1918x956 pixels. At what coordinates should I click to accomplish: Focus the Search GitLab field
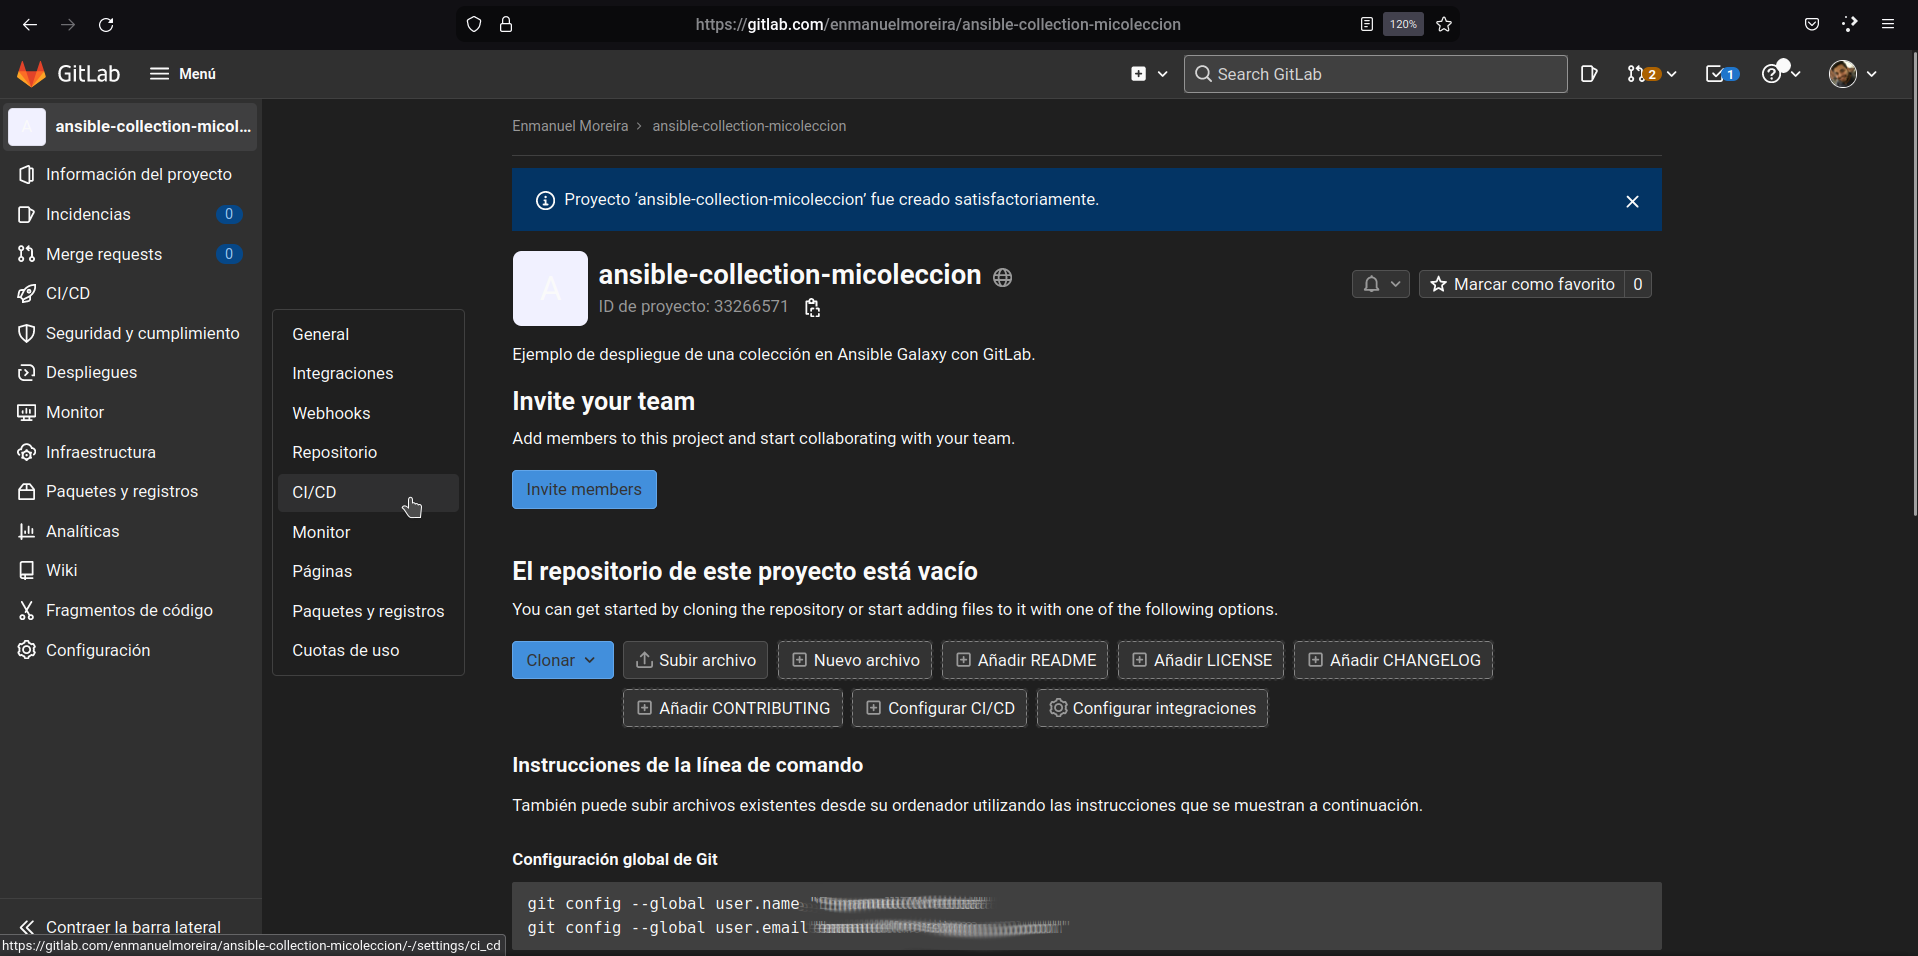[1375, 74]
